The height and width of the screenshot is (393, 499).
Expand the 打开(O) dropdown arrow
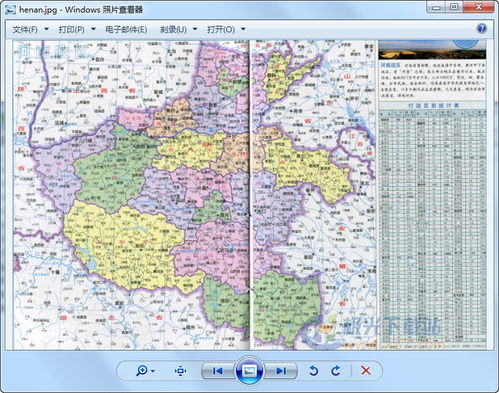click(x=243, y=29)
